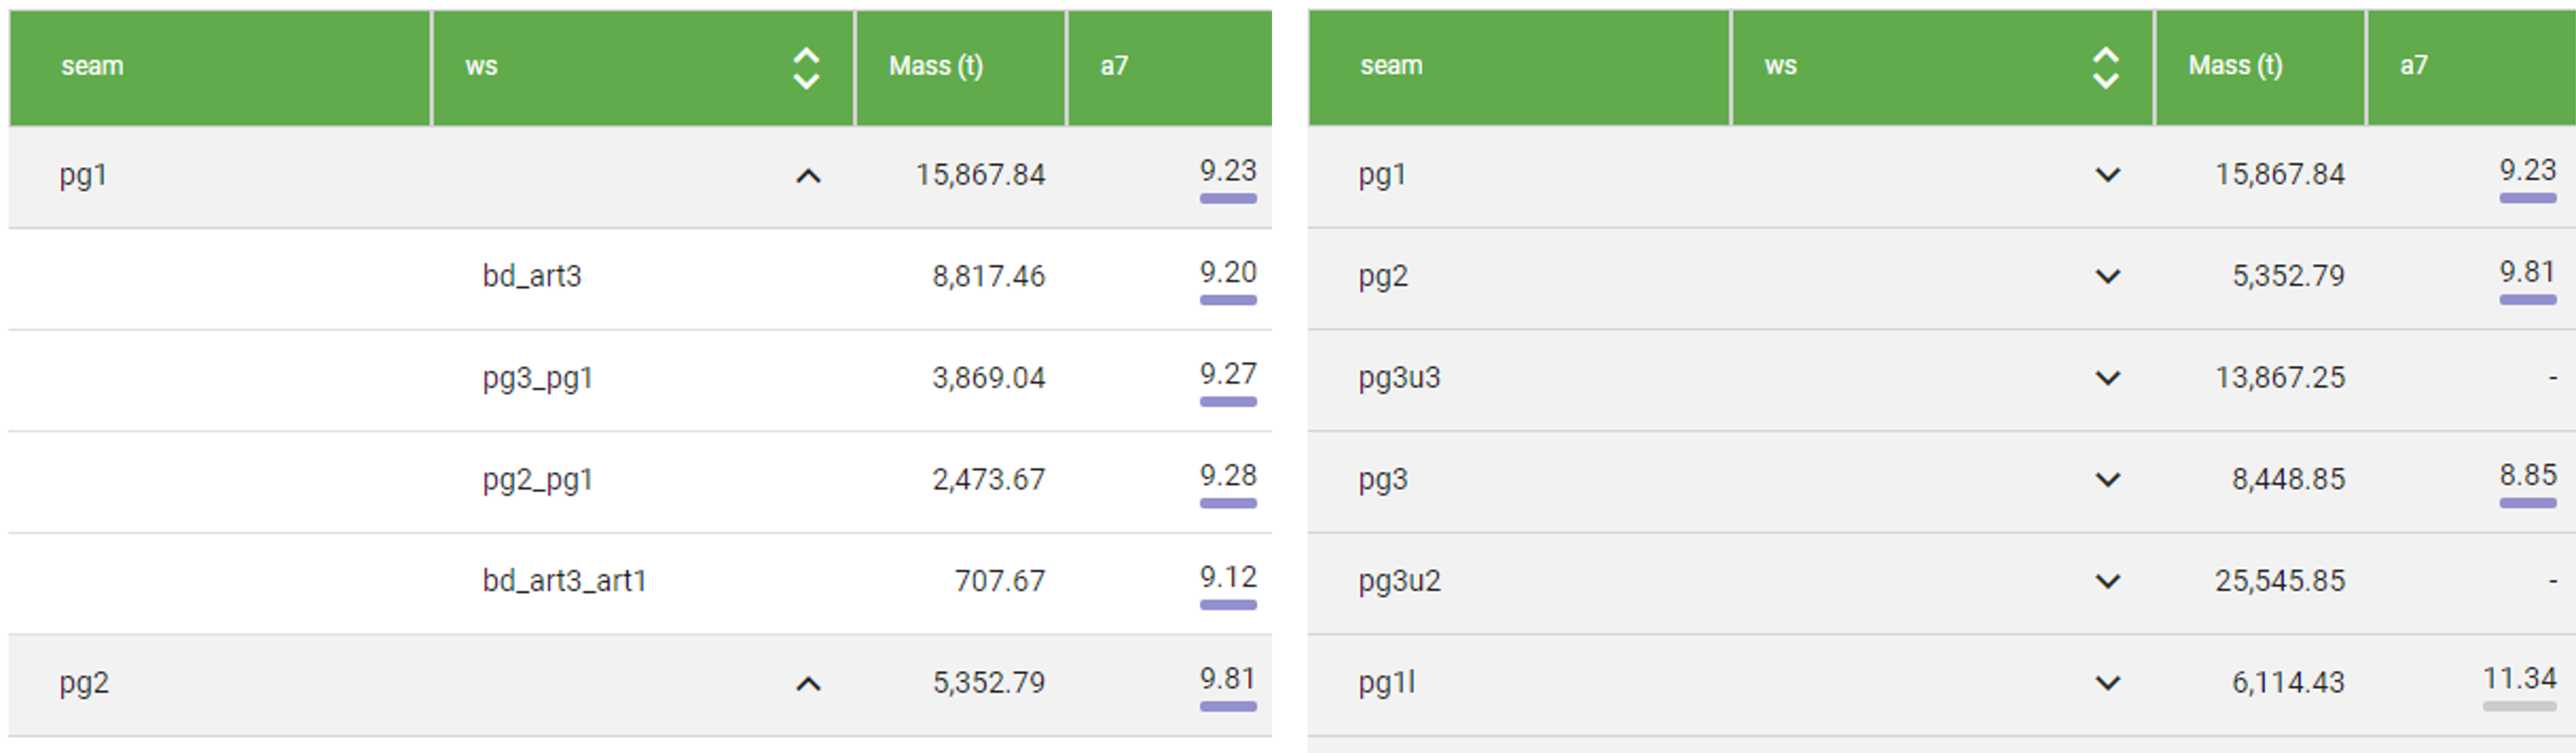Click Mass (t) header in right table
This screenshot has width=2576, height=753.
pyautogui.click(x=2235, y=66)
